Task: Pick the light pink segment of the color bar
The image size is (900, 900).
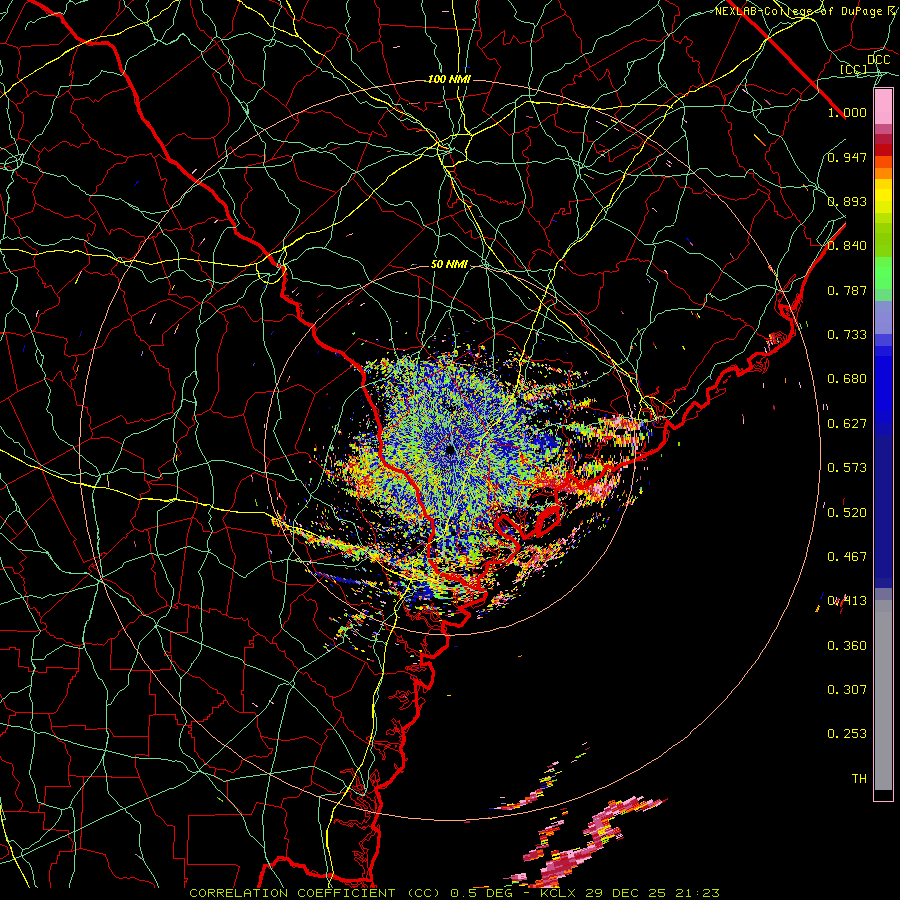Action: (x=883, y=106)
